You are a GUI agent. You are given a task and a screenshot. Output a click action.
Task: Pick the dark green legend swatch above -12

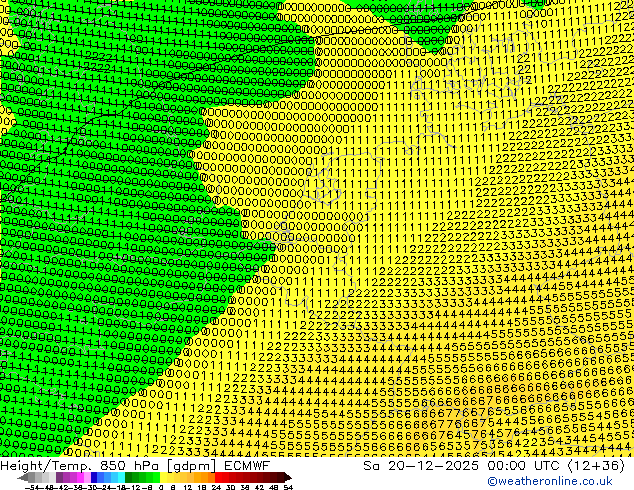129,477
